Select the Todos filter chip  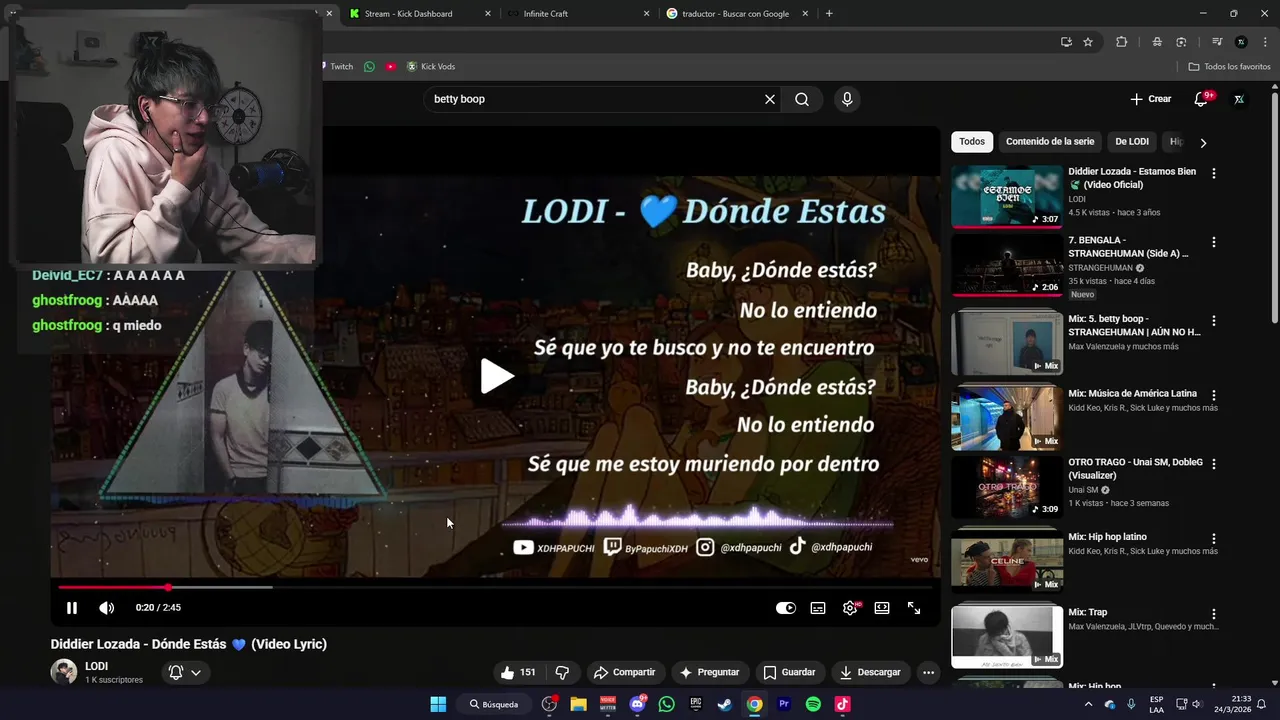972,142
